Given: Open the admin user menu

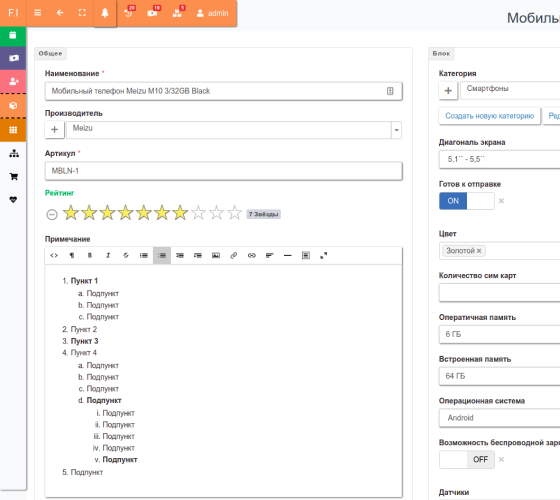Looking at the screenshot, I should [x=212, y=13].
